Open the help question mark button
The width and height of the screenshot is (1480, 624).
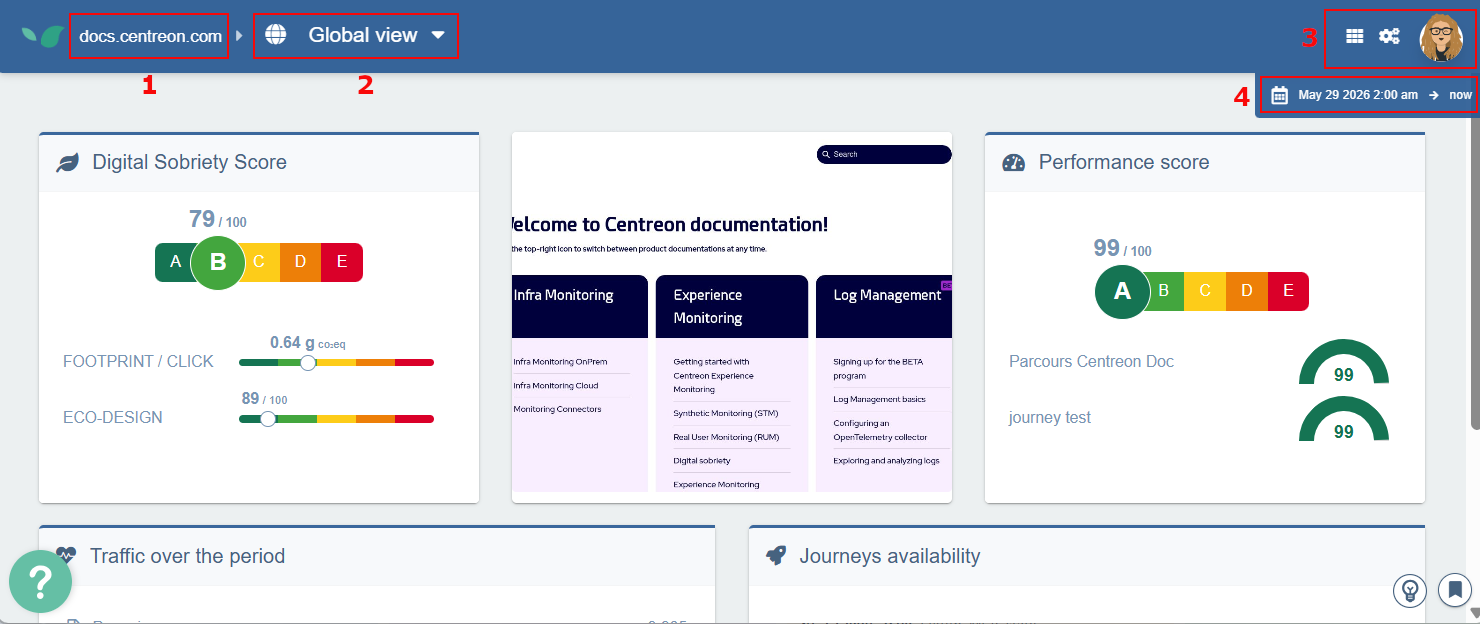click(40, 581)
